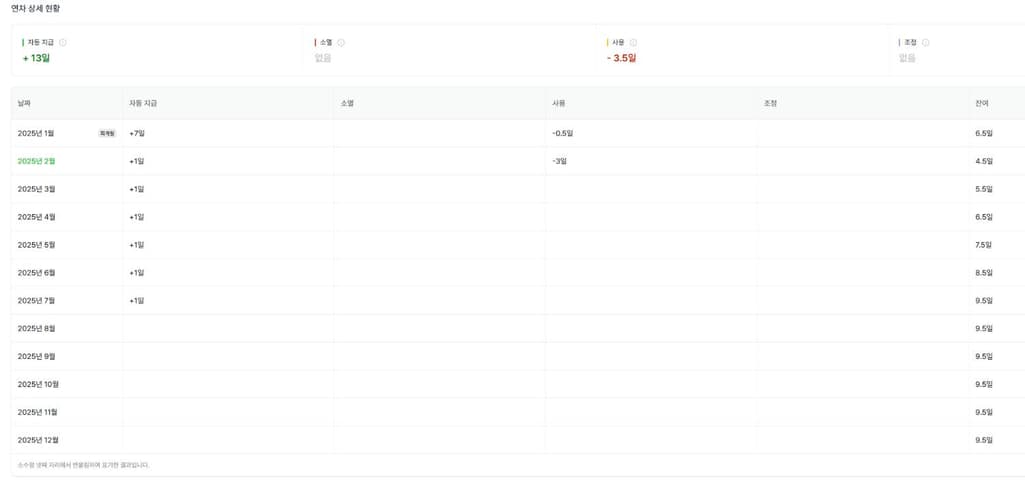Click the +7일 grant in January row
Image resolution: width=1025 pixels, height=489 pixels.
(x=137, y=133)
